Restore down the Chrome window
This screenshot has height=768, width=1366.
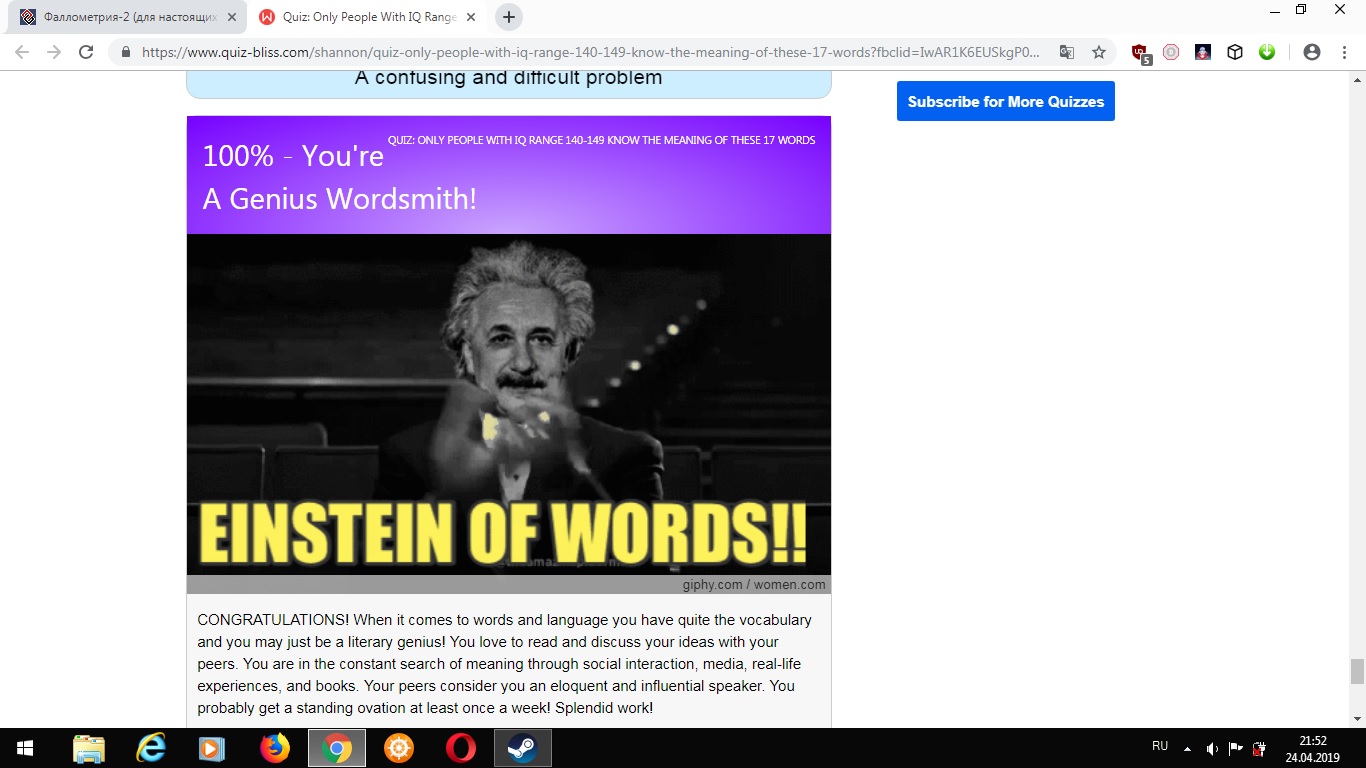click(1301, 10)
